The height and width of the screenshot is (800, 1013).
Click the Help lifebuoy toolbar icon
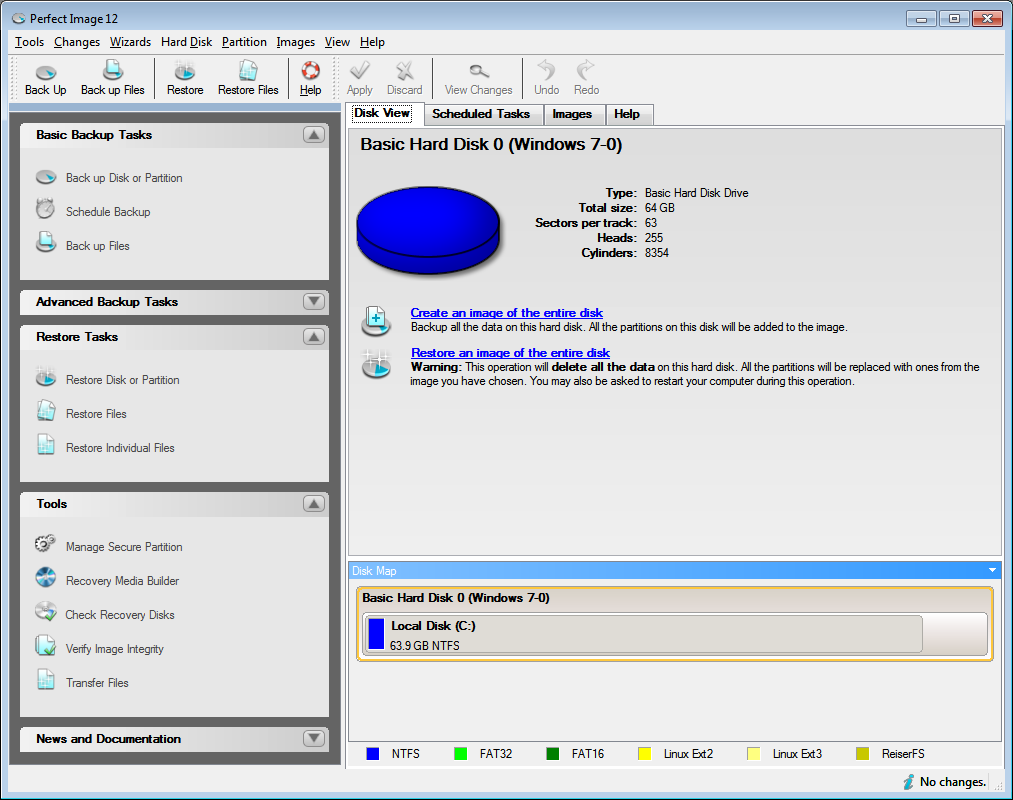(x=310, y=78)
